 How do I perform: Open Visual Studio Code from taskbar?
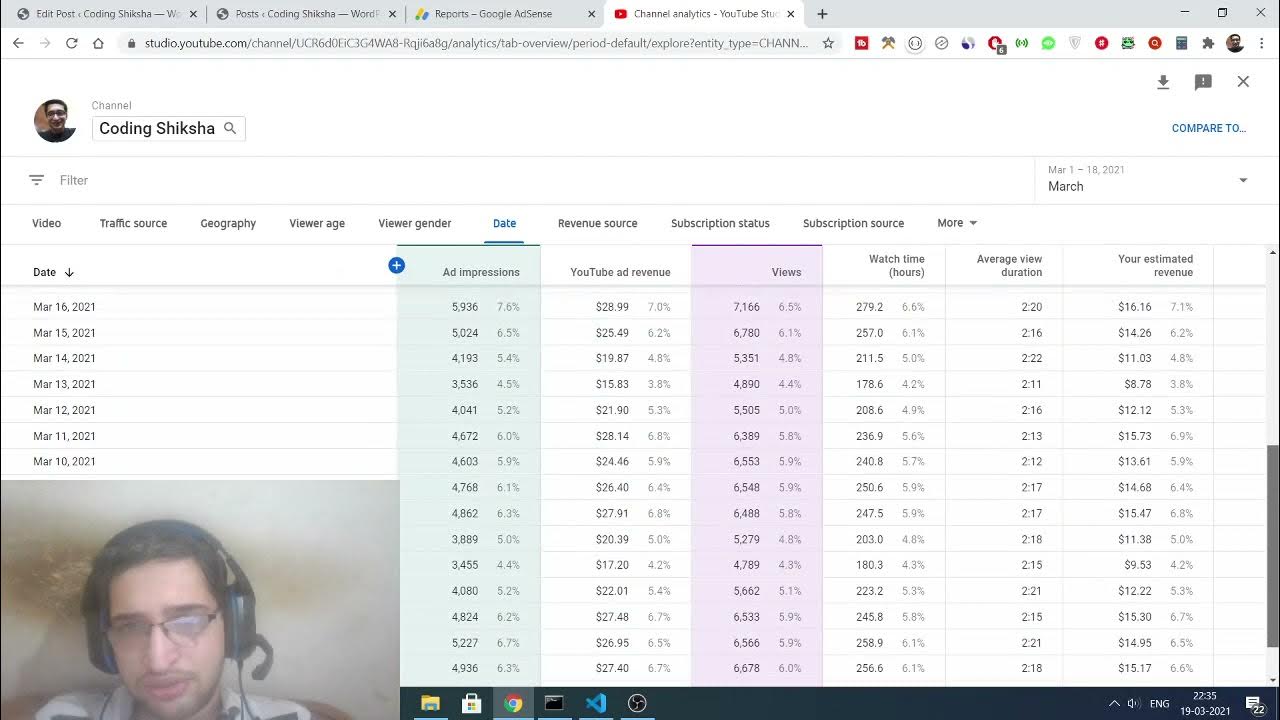pyautogui.click(x=596, y=703)
